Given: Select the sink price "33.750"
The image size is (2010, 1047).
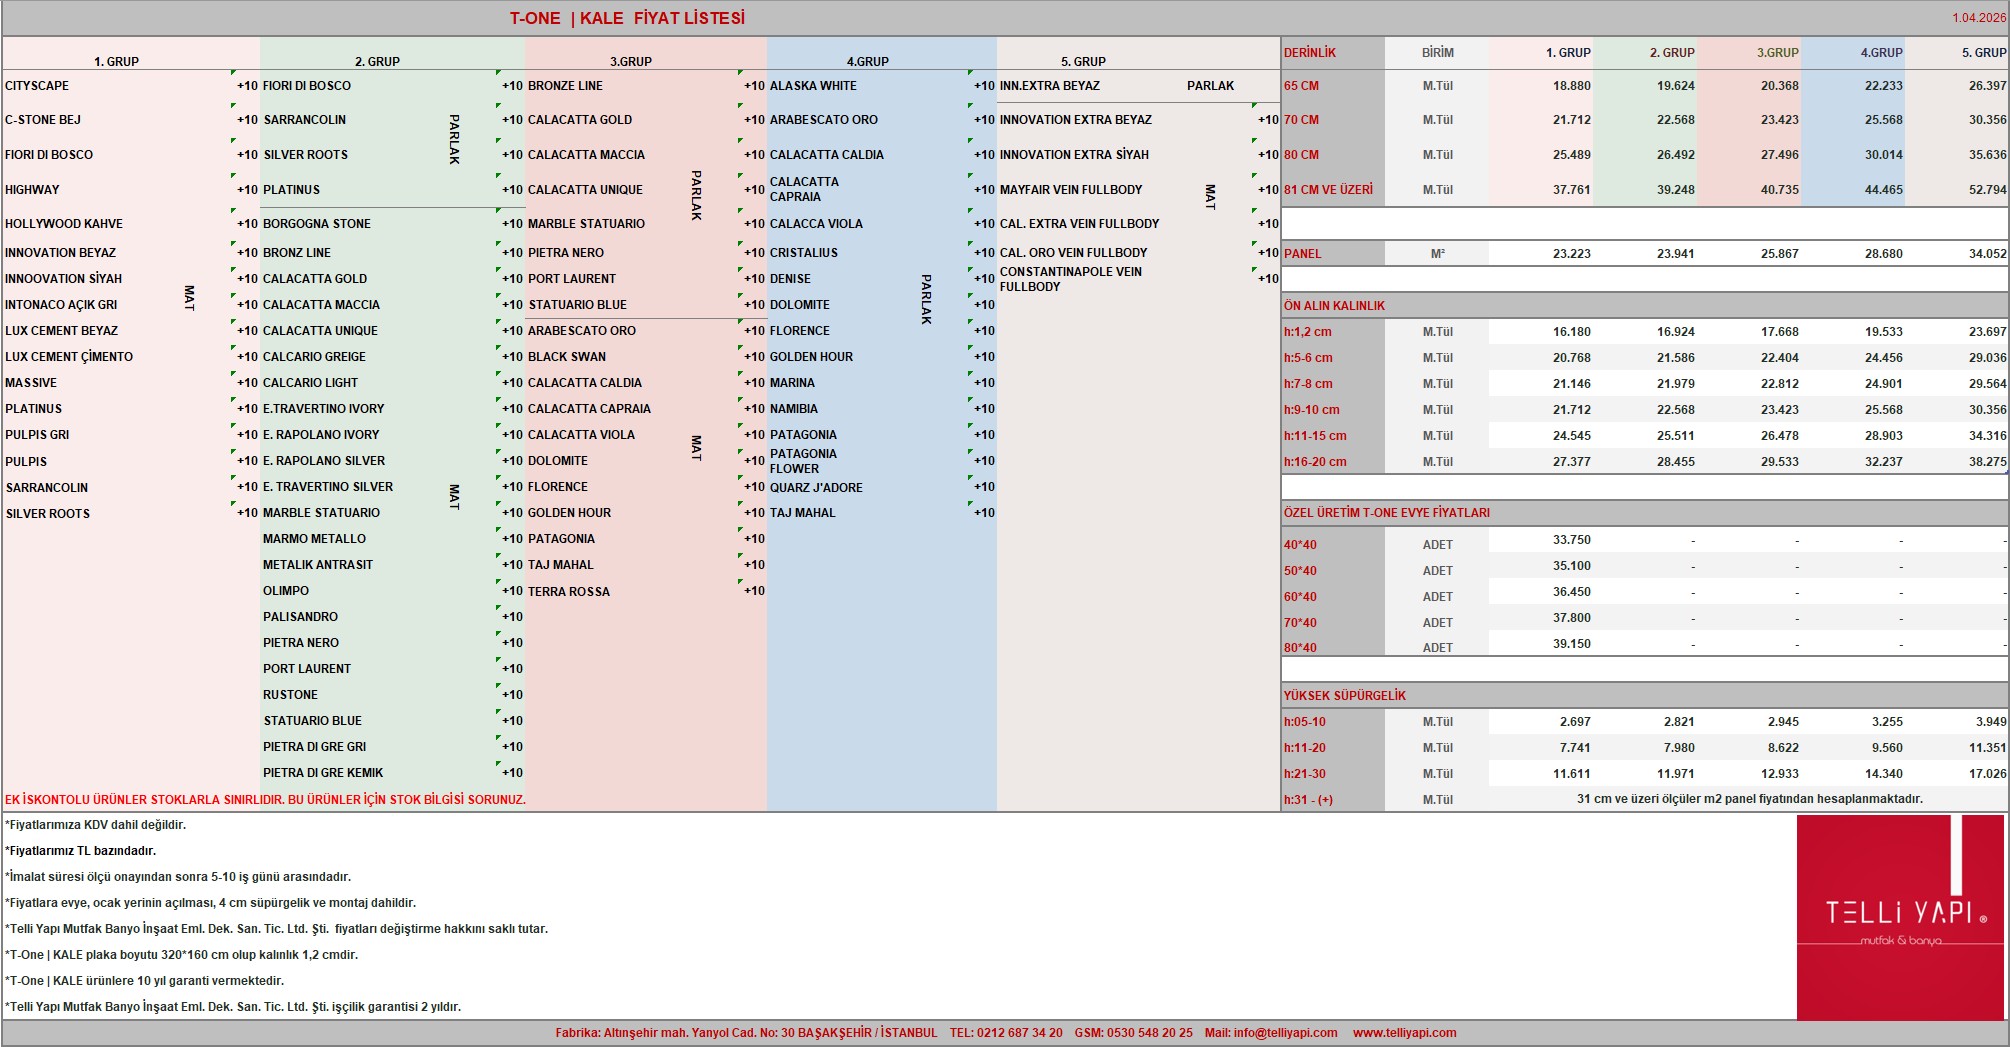Looking at the screenshot, I should 1572,540.
